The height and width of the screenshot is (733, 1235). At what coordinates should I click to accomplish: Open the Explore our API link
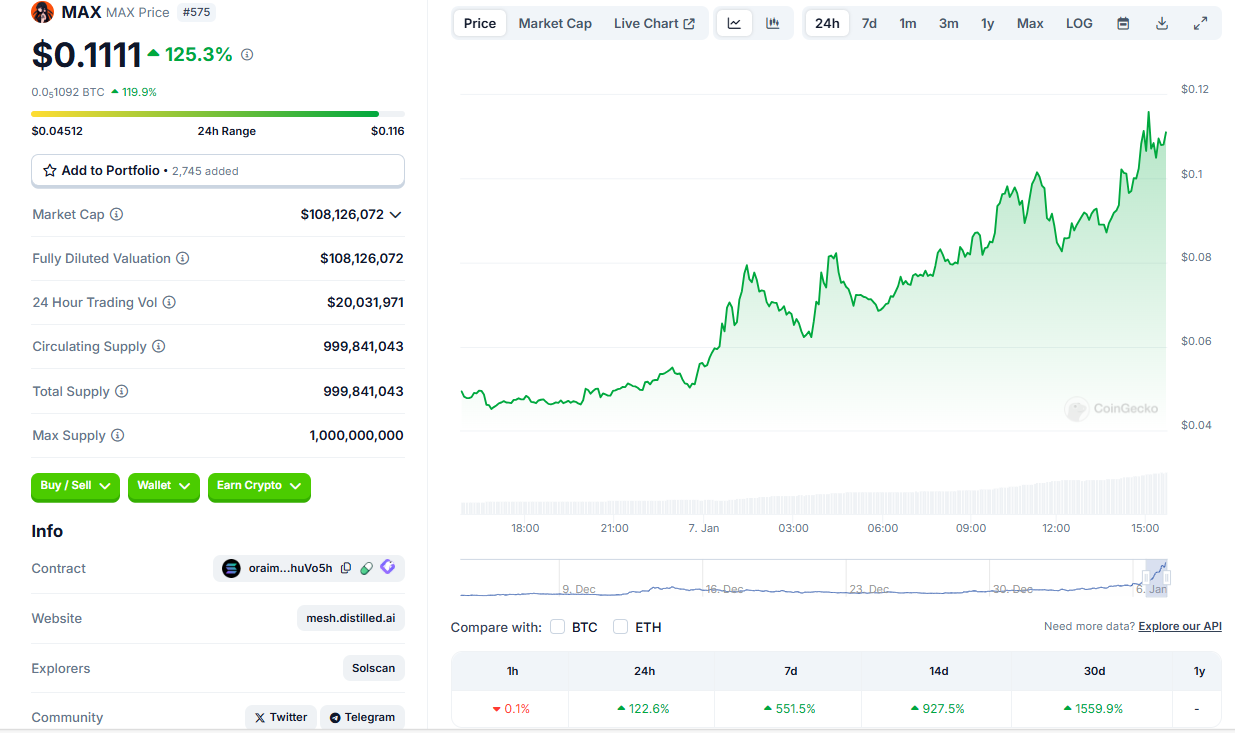[x=1180, y=626]
